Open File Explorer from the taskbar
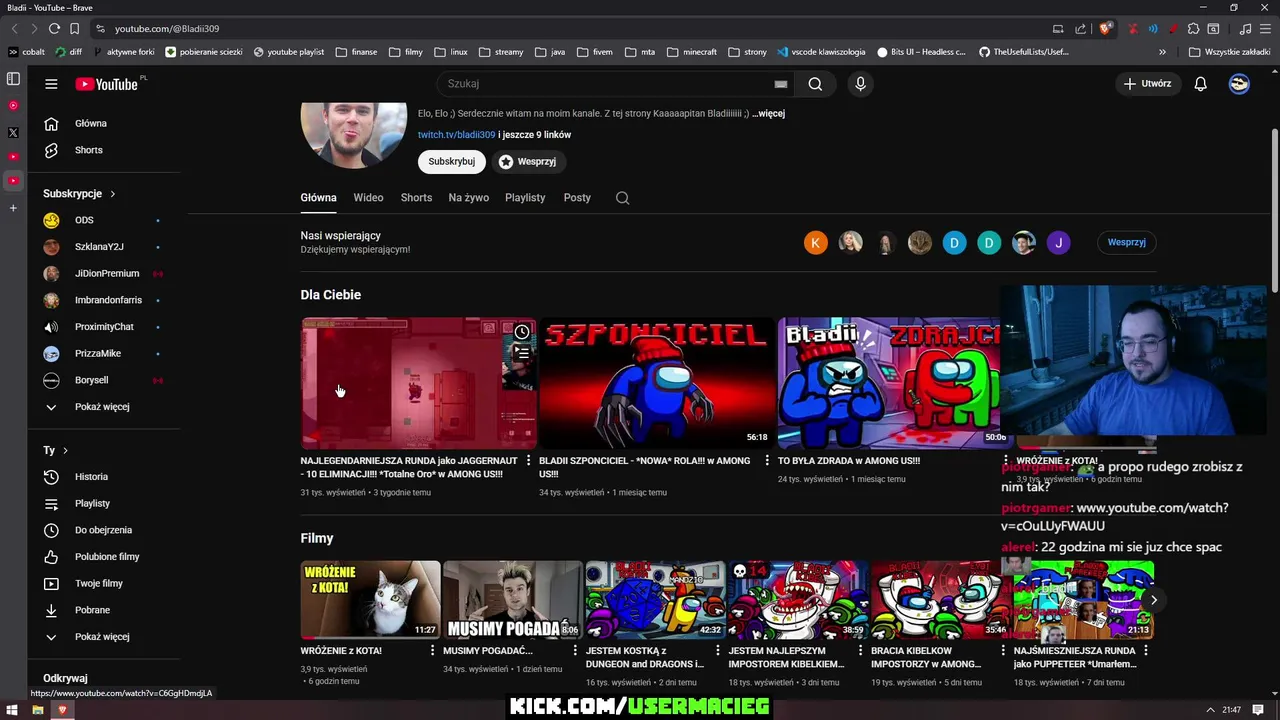Image resolution: width=1280 pixels, height=720 pixels. pos(37,710)
